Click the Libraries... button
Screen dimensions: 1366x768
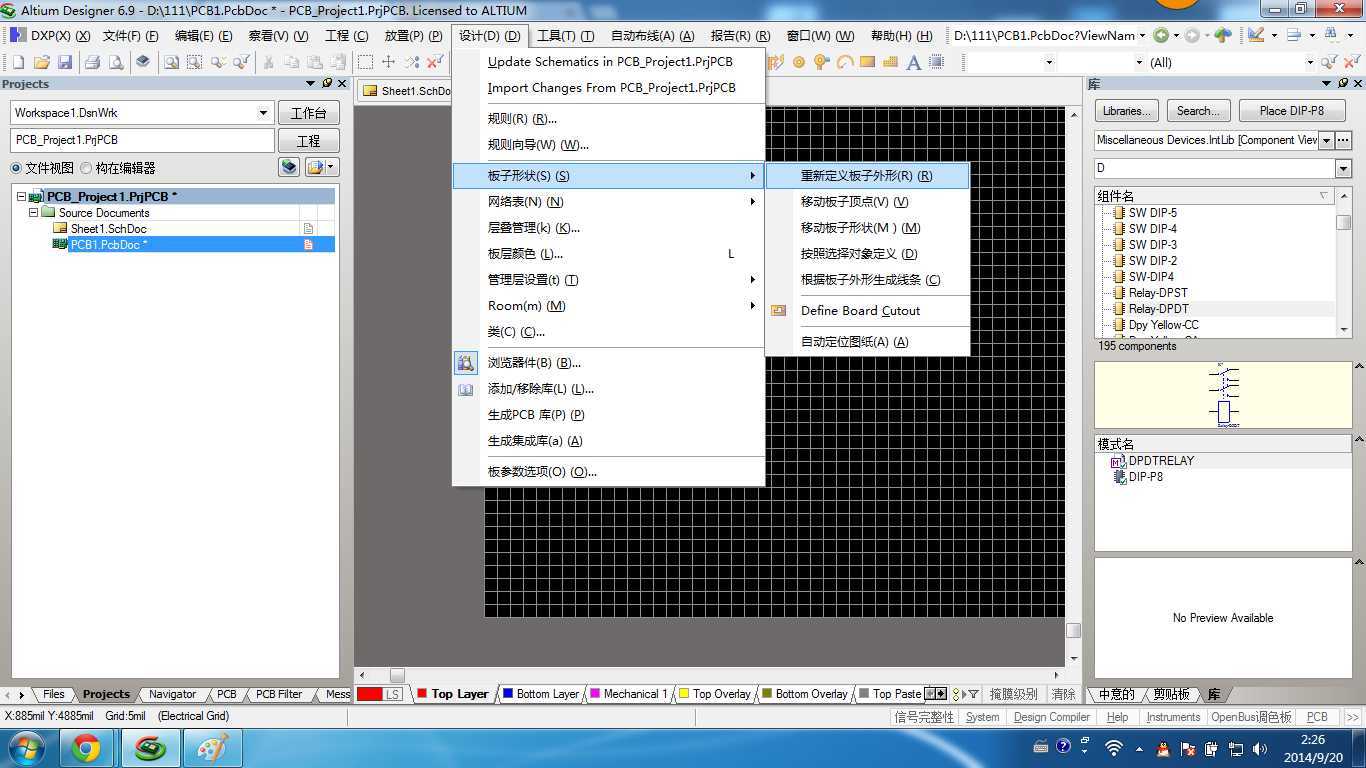pyautogui.click(x=1126, y=111)
